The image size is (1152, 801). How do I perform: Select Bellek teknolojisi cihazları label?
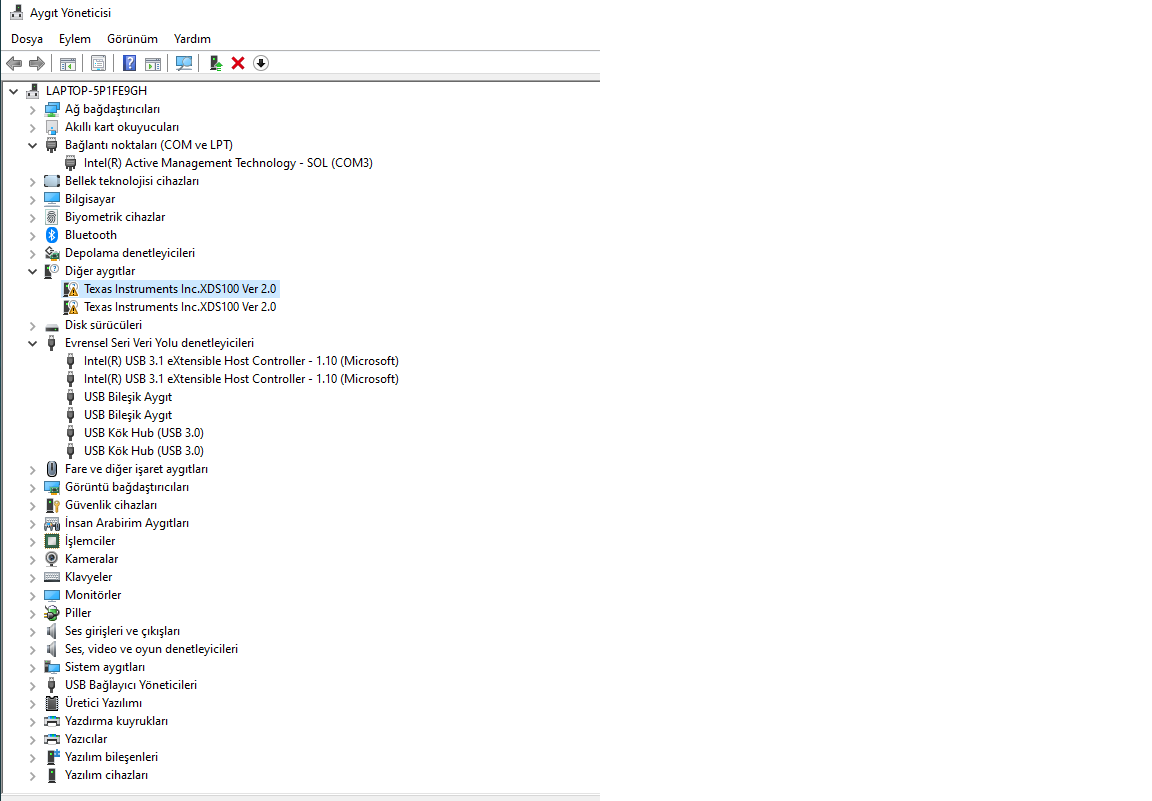[x=132, y=181]
